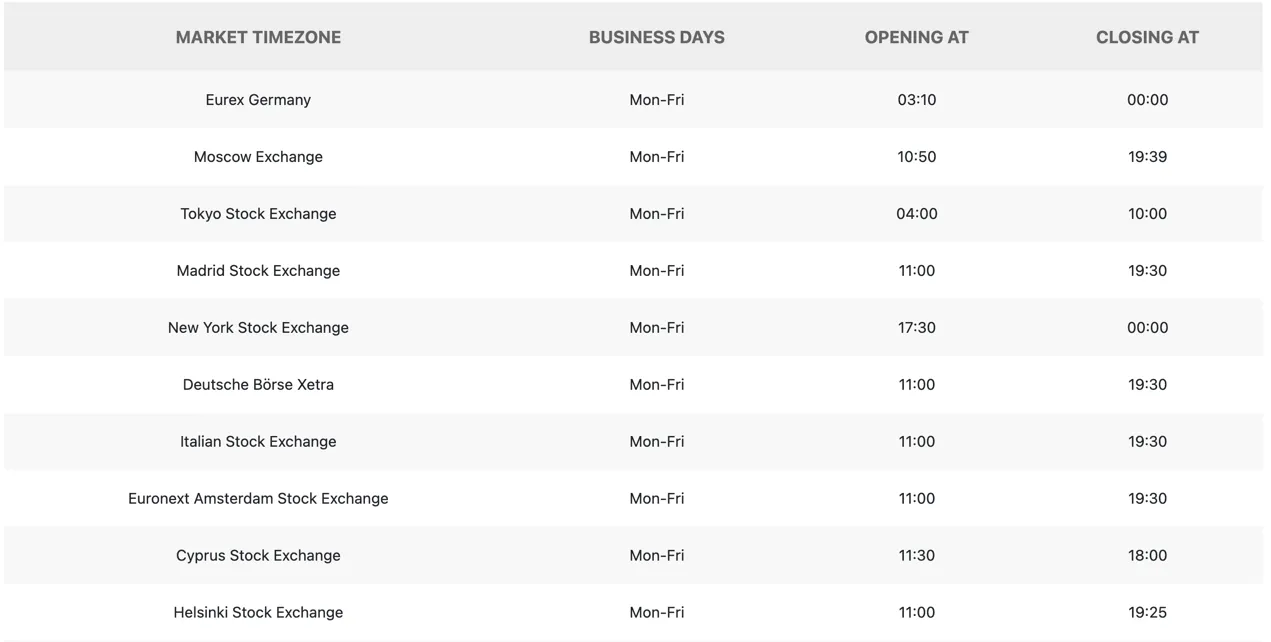Select Madrid Stock Exchange market name

[258, 271]
